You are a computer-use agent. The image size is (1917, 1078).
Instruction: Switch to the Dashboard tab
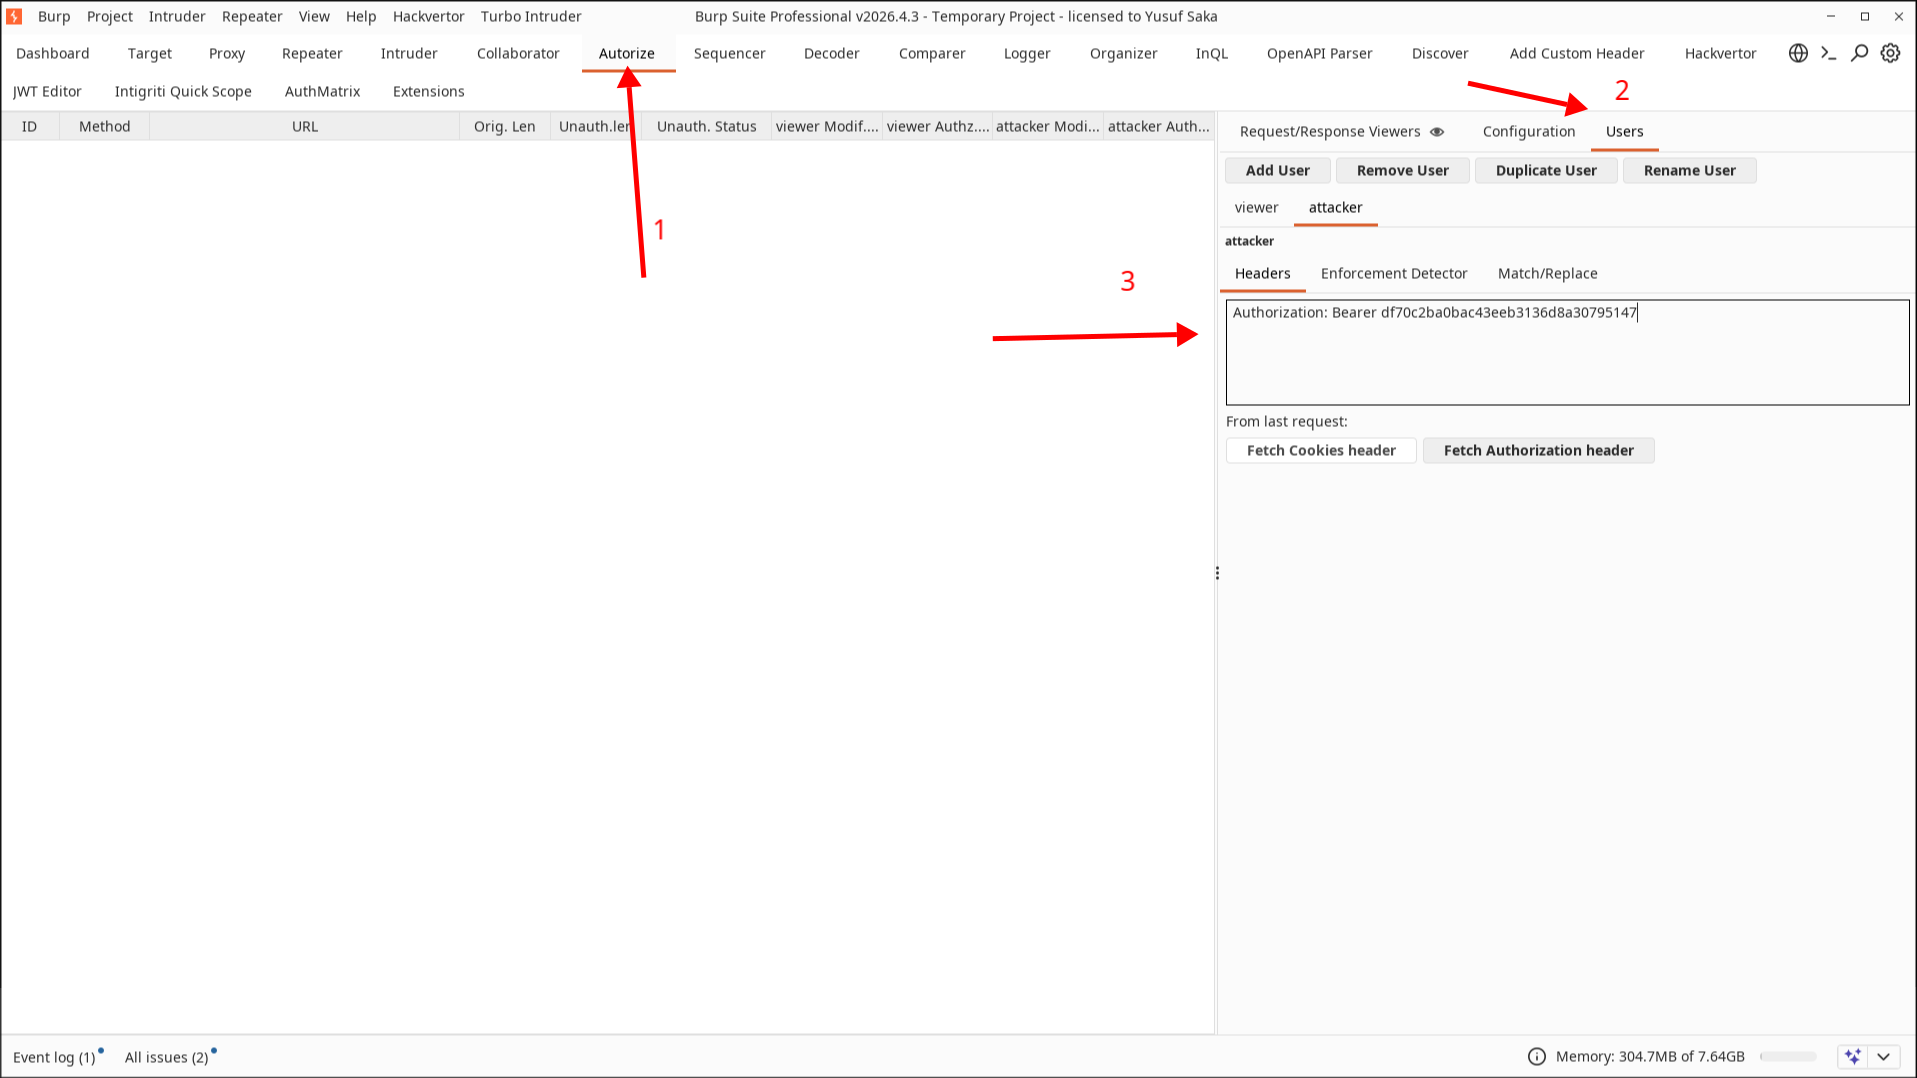pos(53,53)
